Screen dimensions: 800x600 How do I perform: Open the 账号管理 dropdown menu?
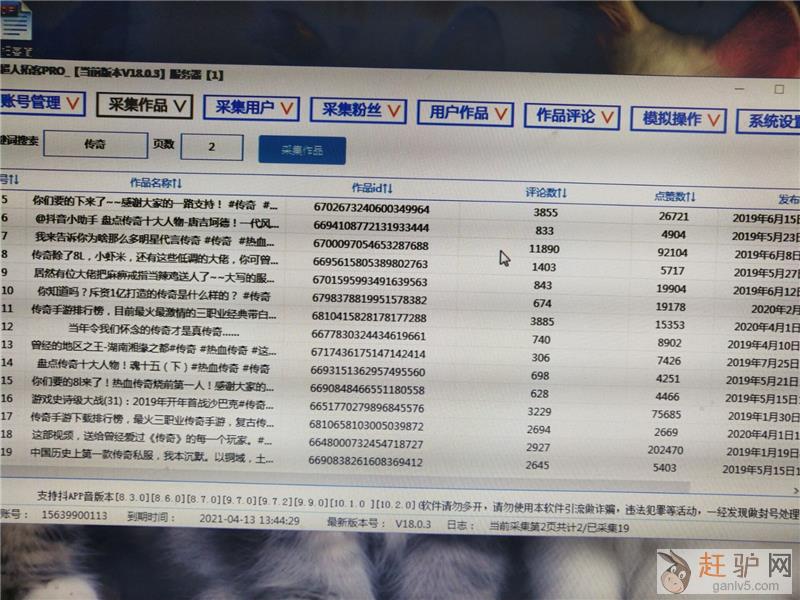tap(42, 102)
